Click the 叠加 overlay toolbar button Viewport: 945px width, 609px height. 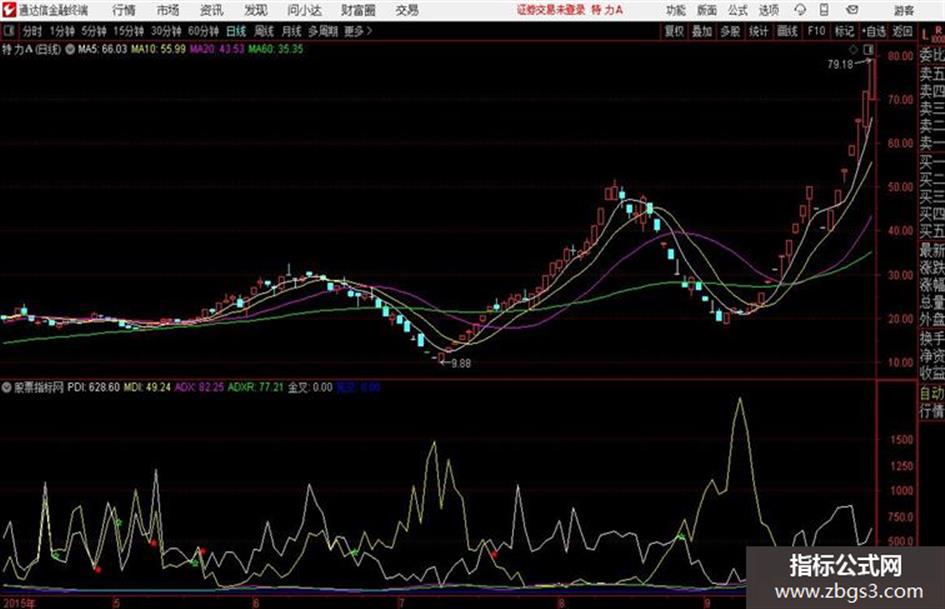pos(702,31)
